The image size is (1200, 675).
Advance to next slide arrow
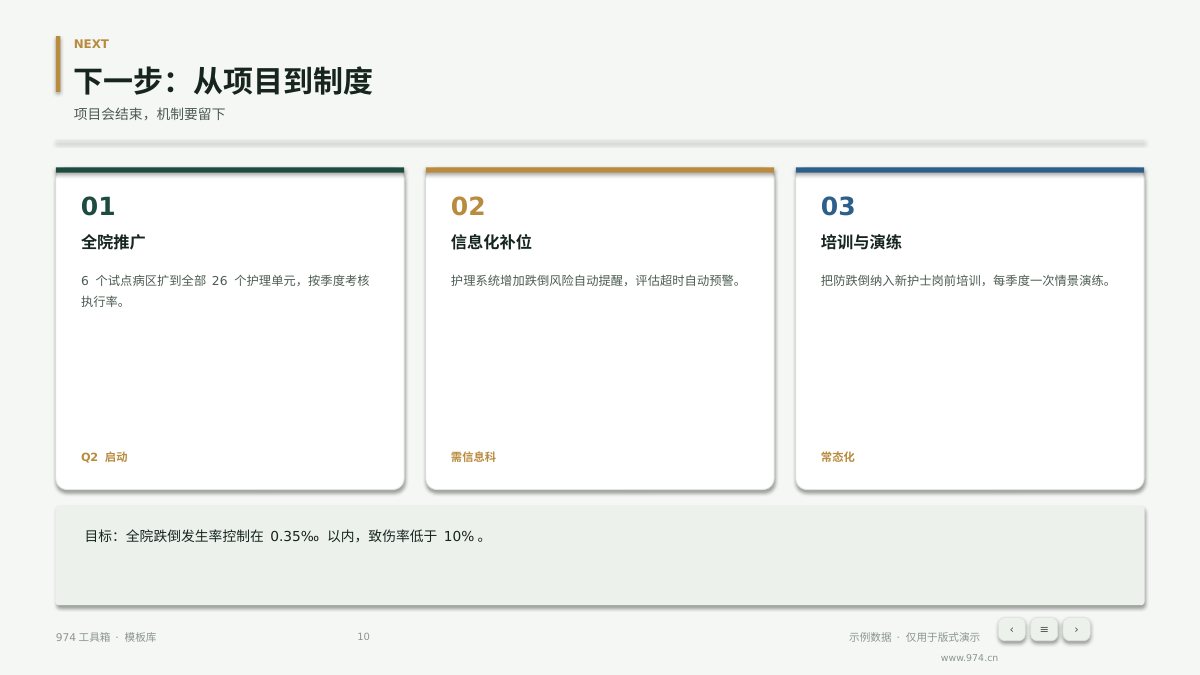(x=1076, y=629)
